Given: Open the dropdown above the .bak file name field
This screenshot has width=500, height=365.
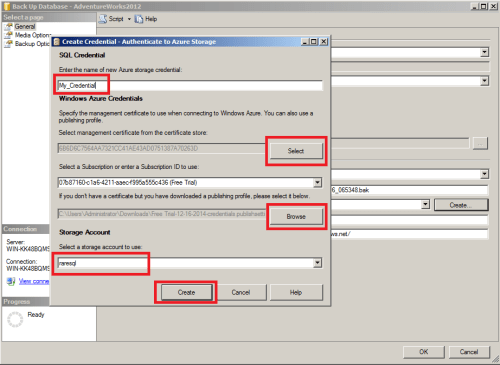Looking at the screenshot, I should click(485, 174).
